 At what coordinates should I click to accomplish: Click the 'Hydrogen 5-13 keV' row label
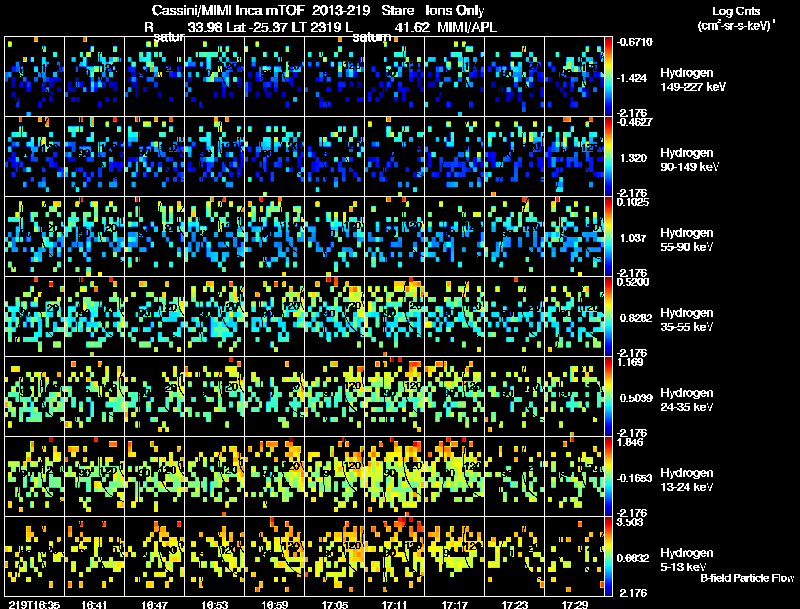coord(687,560)
